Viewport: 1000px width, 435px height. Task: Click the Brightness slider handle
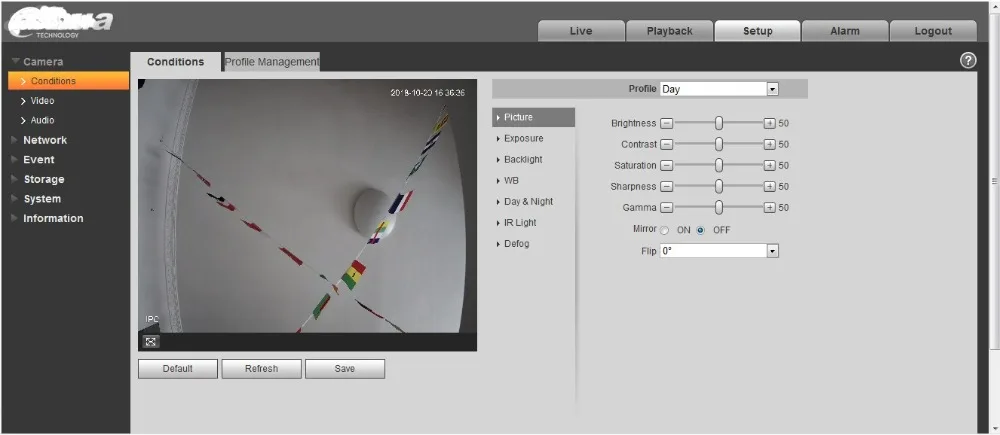point(719,123)
